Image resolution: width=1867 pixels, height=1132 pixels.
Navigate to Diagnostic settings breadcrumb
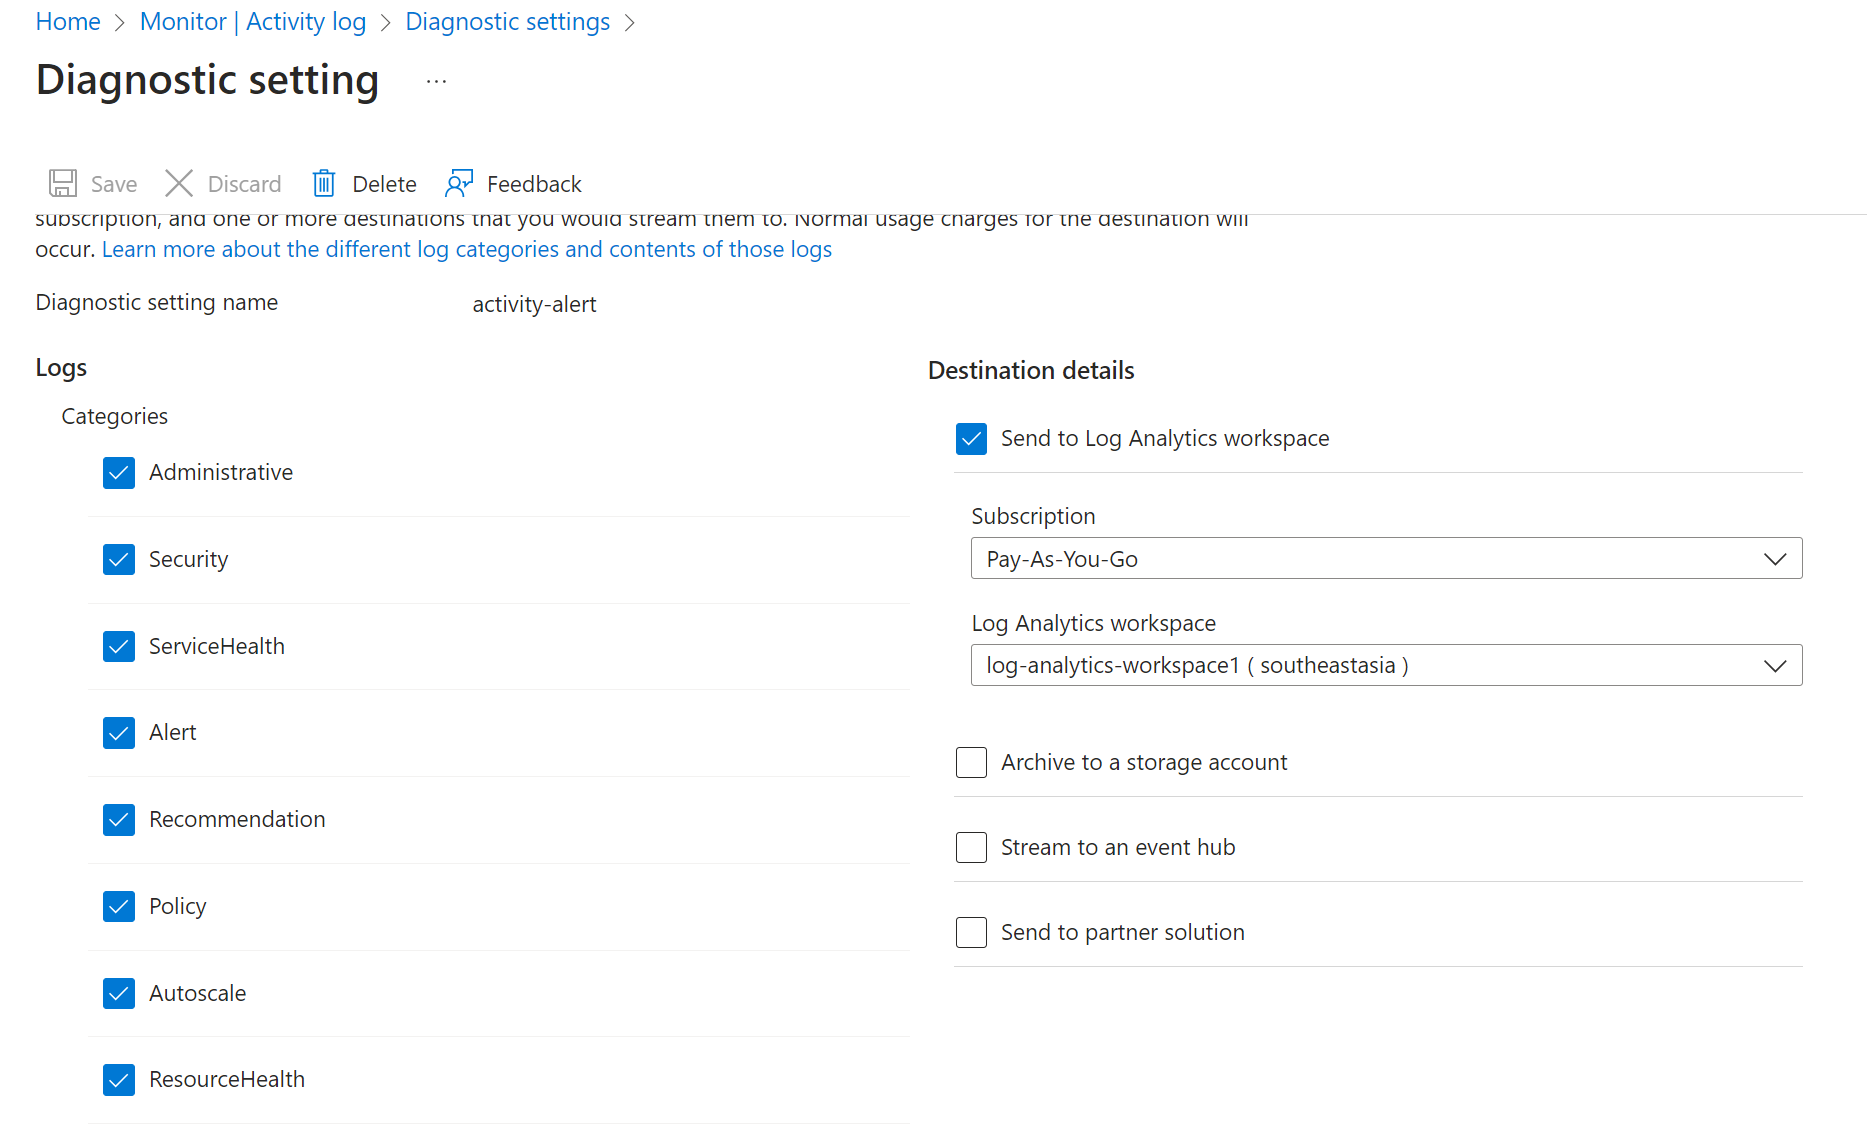[x=507, y=21]
